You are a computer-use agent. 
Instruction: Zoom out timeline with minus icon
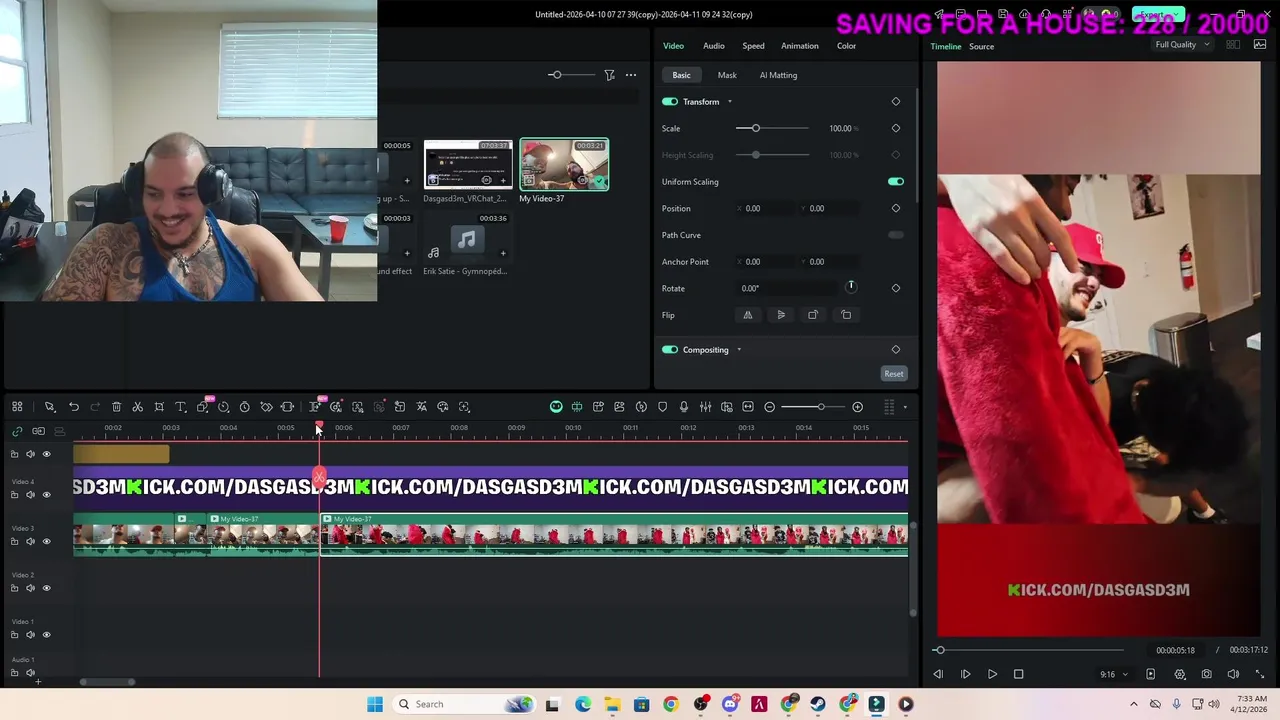pos(769,407)
